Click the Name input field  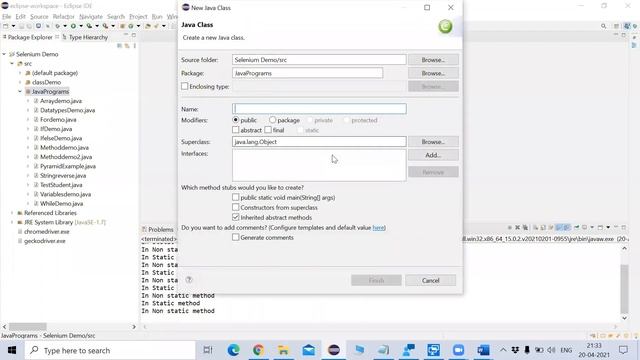click(x=319, y=109)
